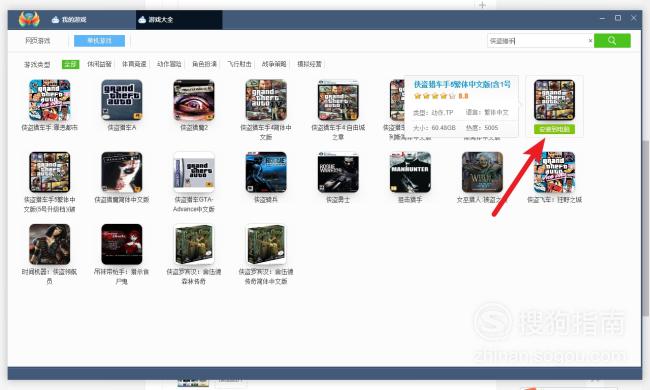This screenshot has width=650, height=390.
Task: Click the star rating in the popup
Action: point(434,96)
